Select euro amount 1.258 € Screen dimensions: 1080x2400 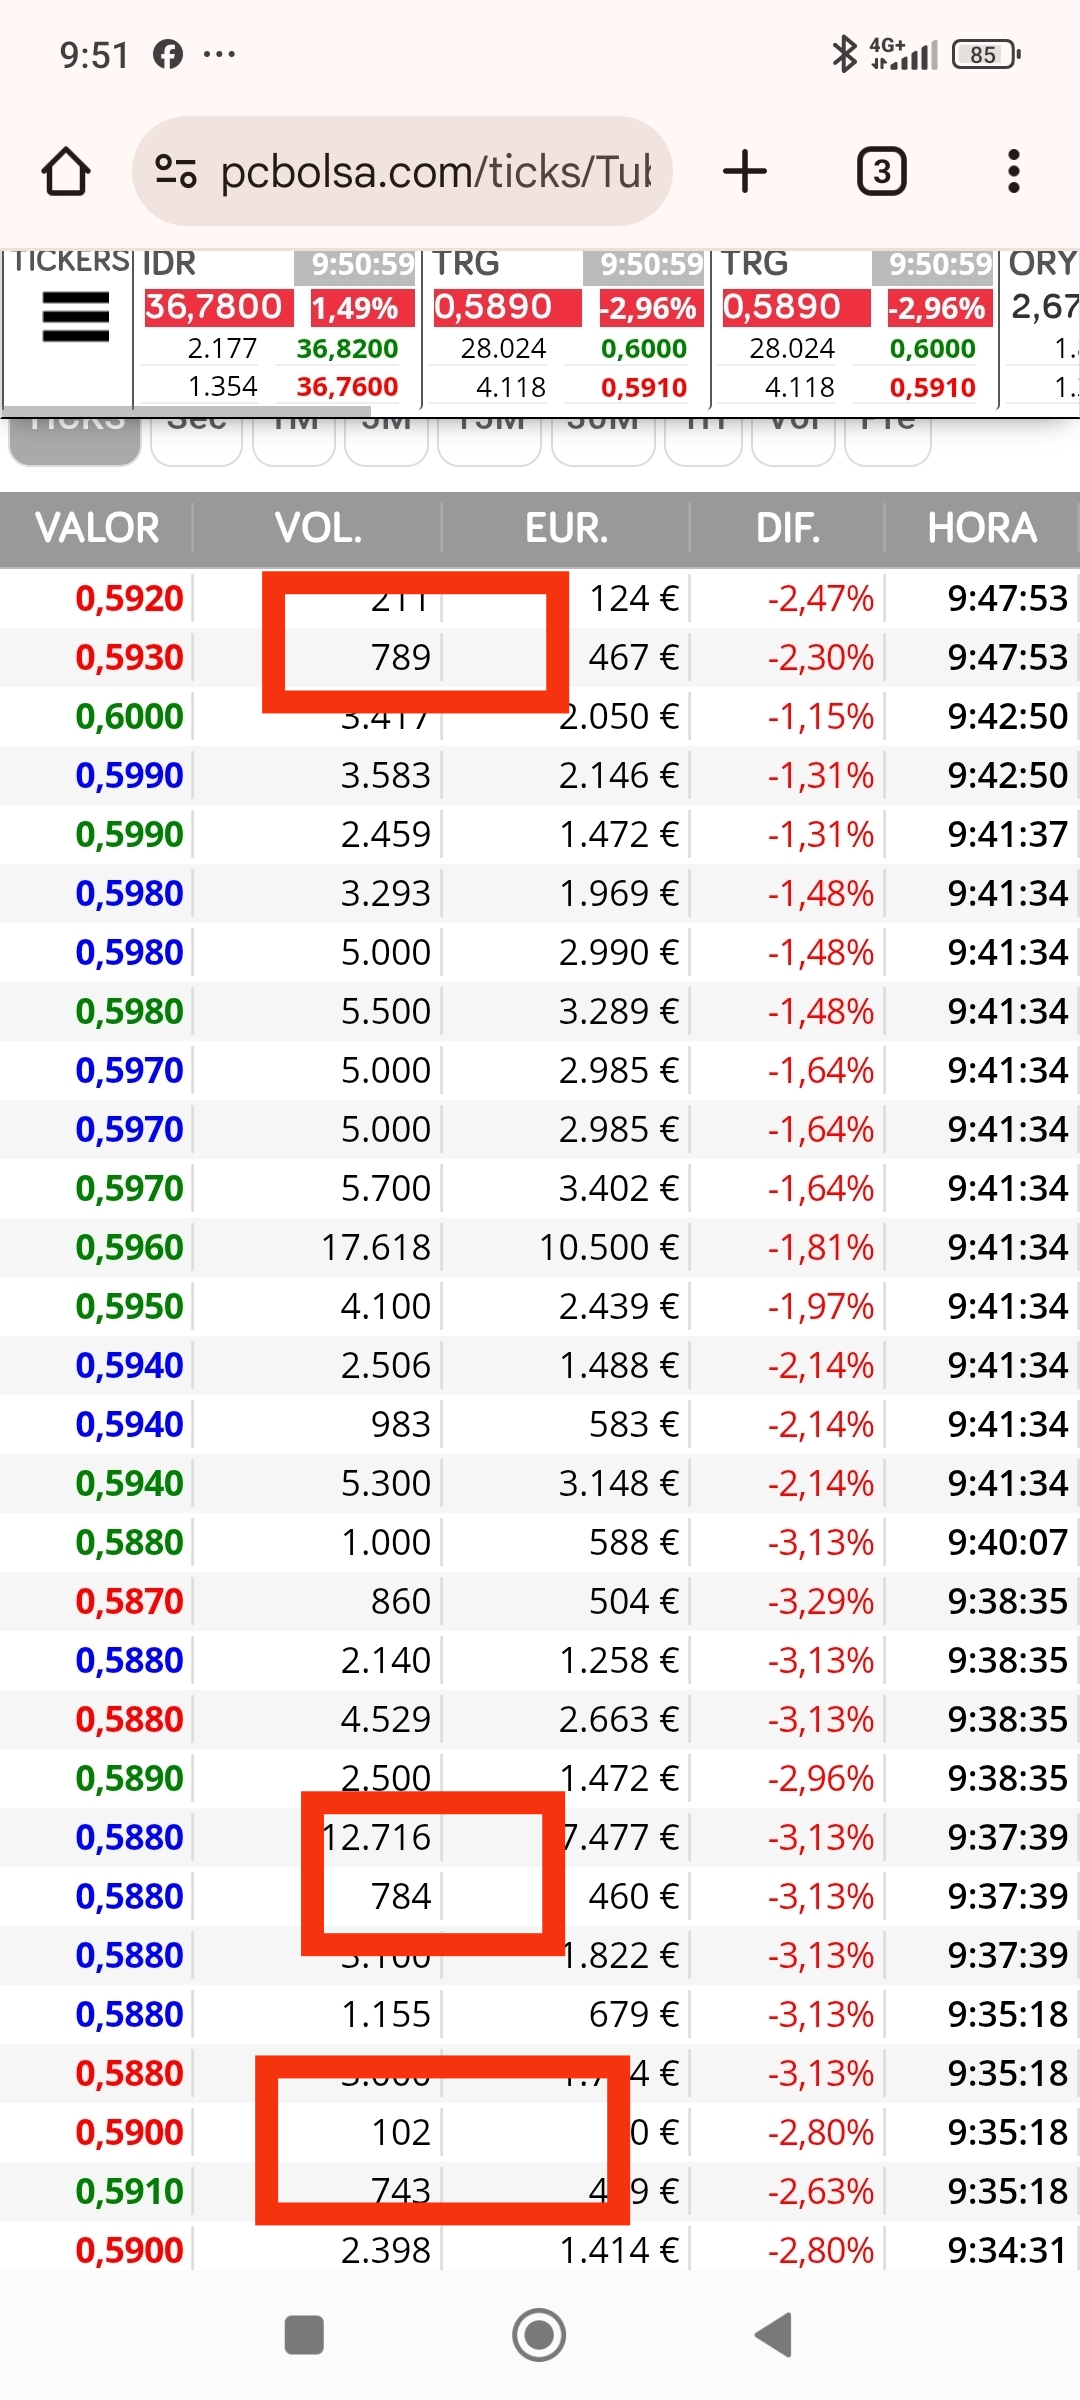tap(619, 1660)
